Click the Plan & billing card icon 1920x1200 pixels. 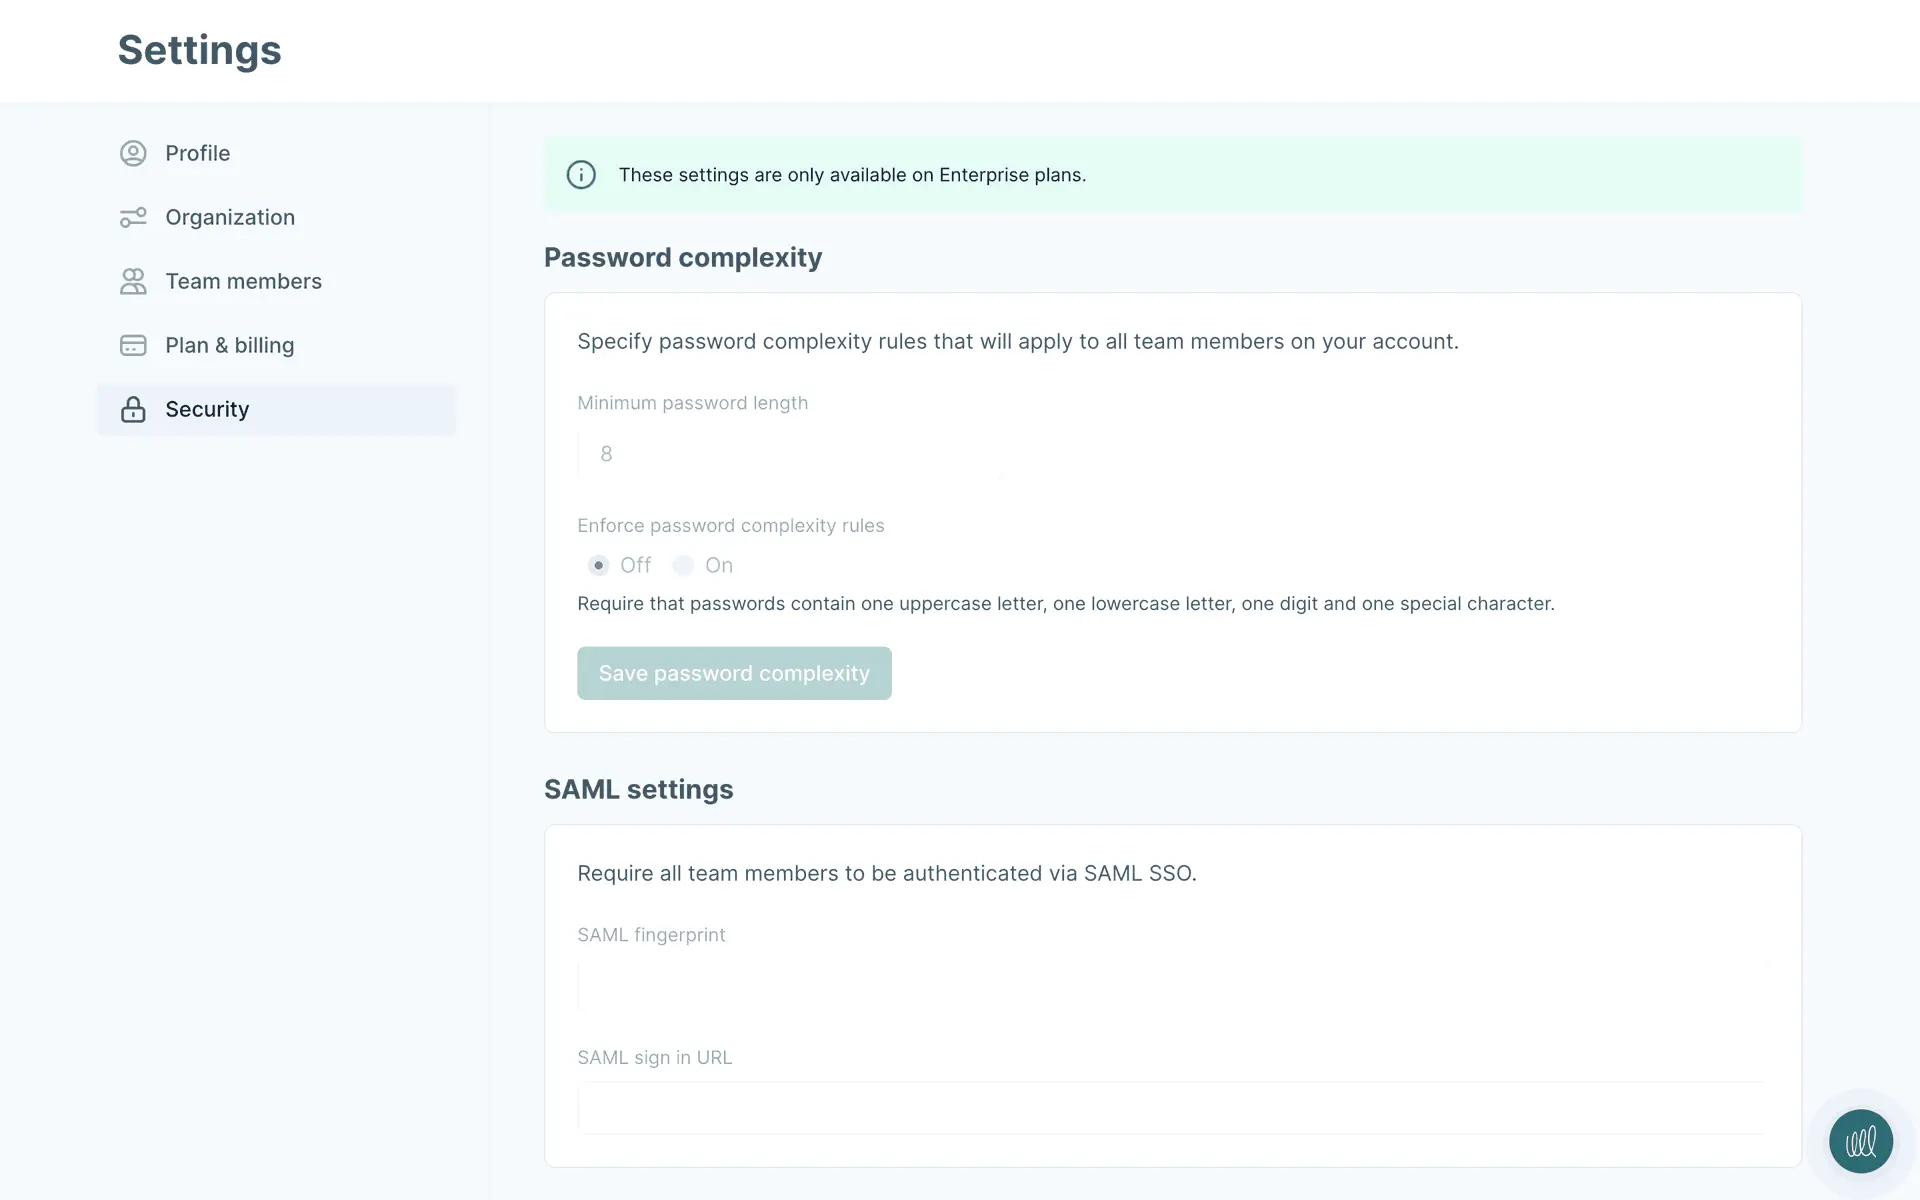[x=133, y=345]
